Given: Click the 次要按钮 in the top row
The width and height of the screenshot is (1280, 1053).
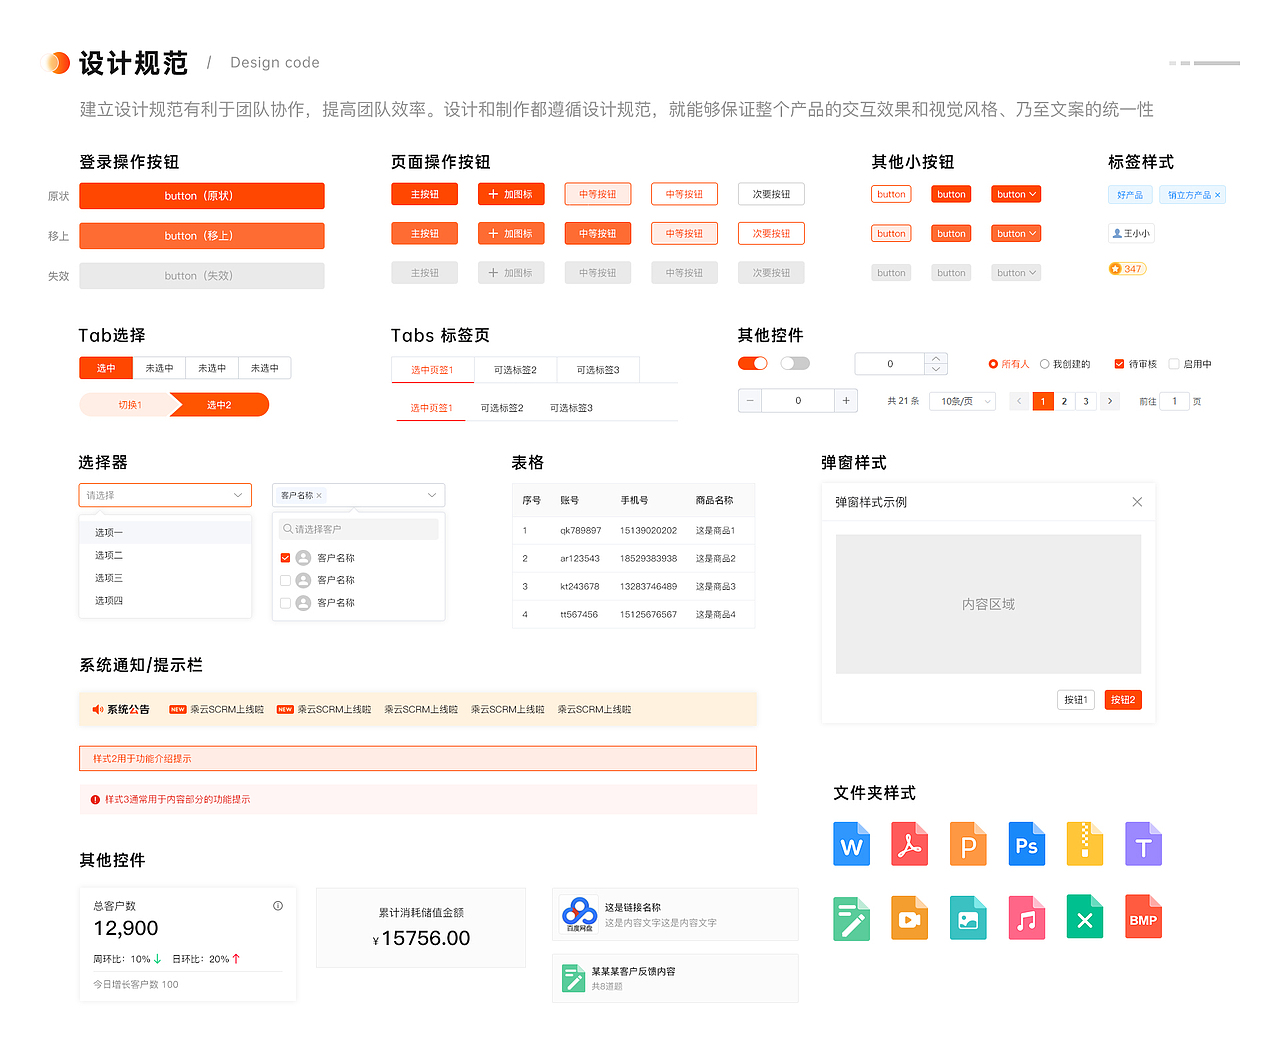Looking at the screenshot, I should pyautogui.click(x=771, y=194).
